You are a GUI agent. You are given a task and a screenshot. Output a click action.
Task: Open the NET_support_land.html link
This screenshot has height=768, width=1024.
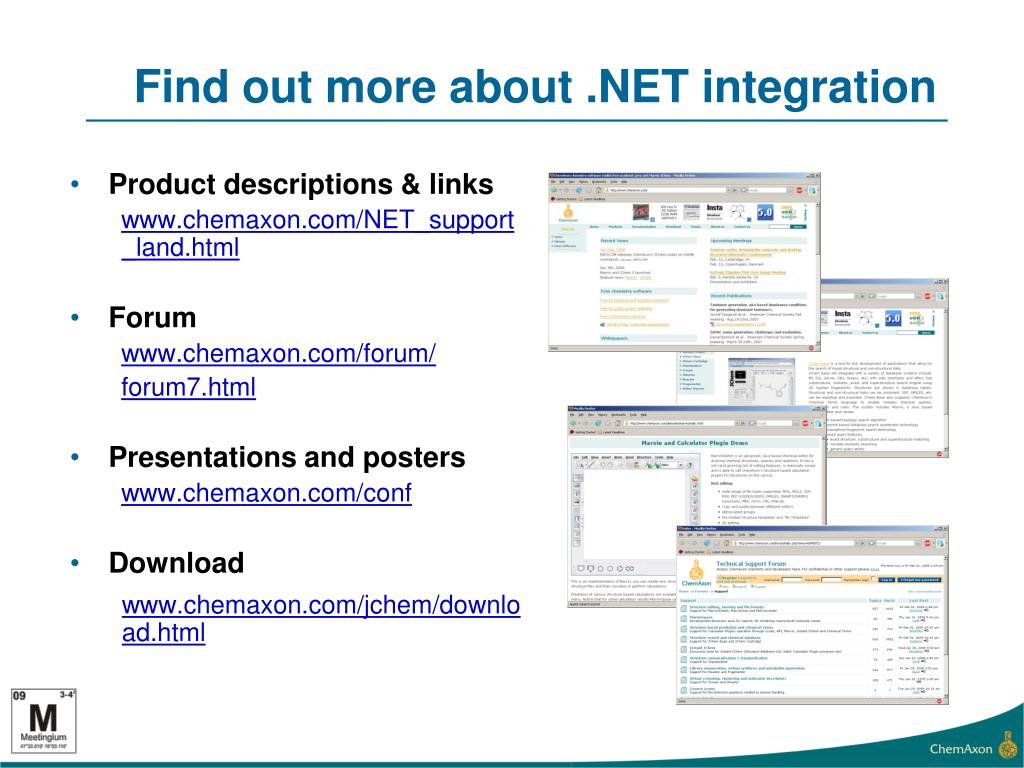[x=317, y=234]
